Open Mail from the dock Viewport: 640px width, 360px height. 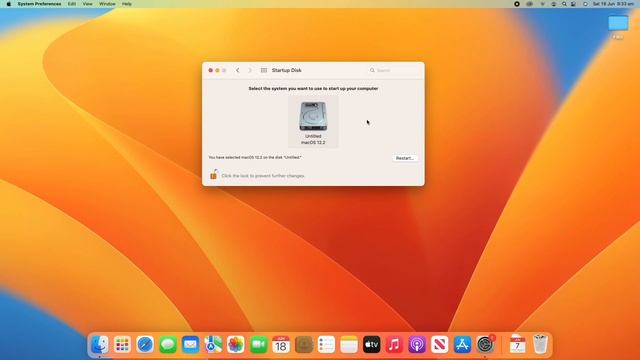190,344
